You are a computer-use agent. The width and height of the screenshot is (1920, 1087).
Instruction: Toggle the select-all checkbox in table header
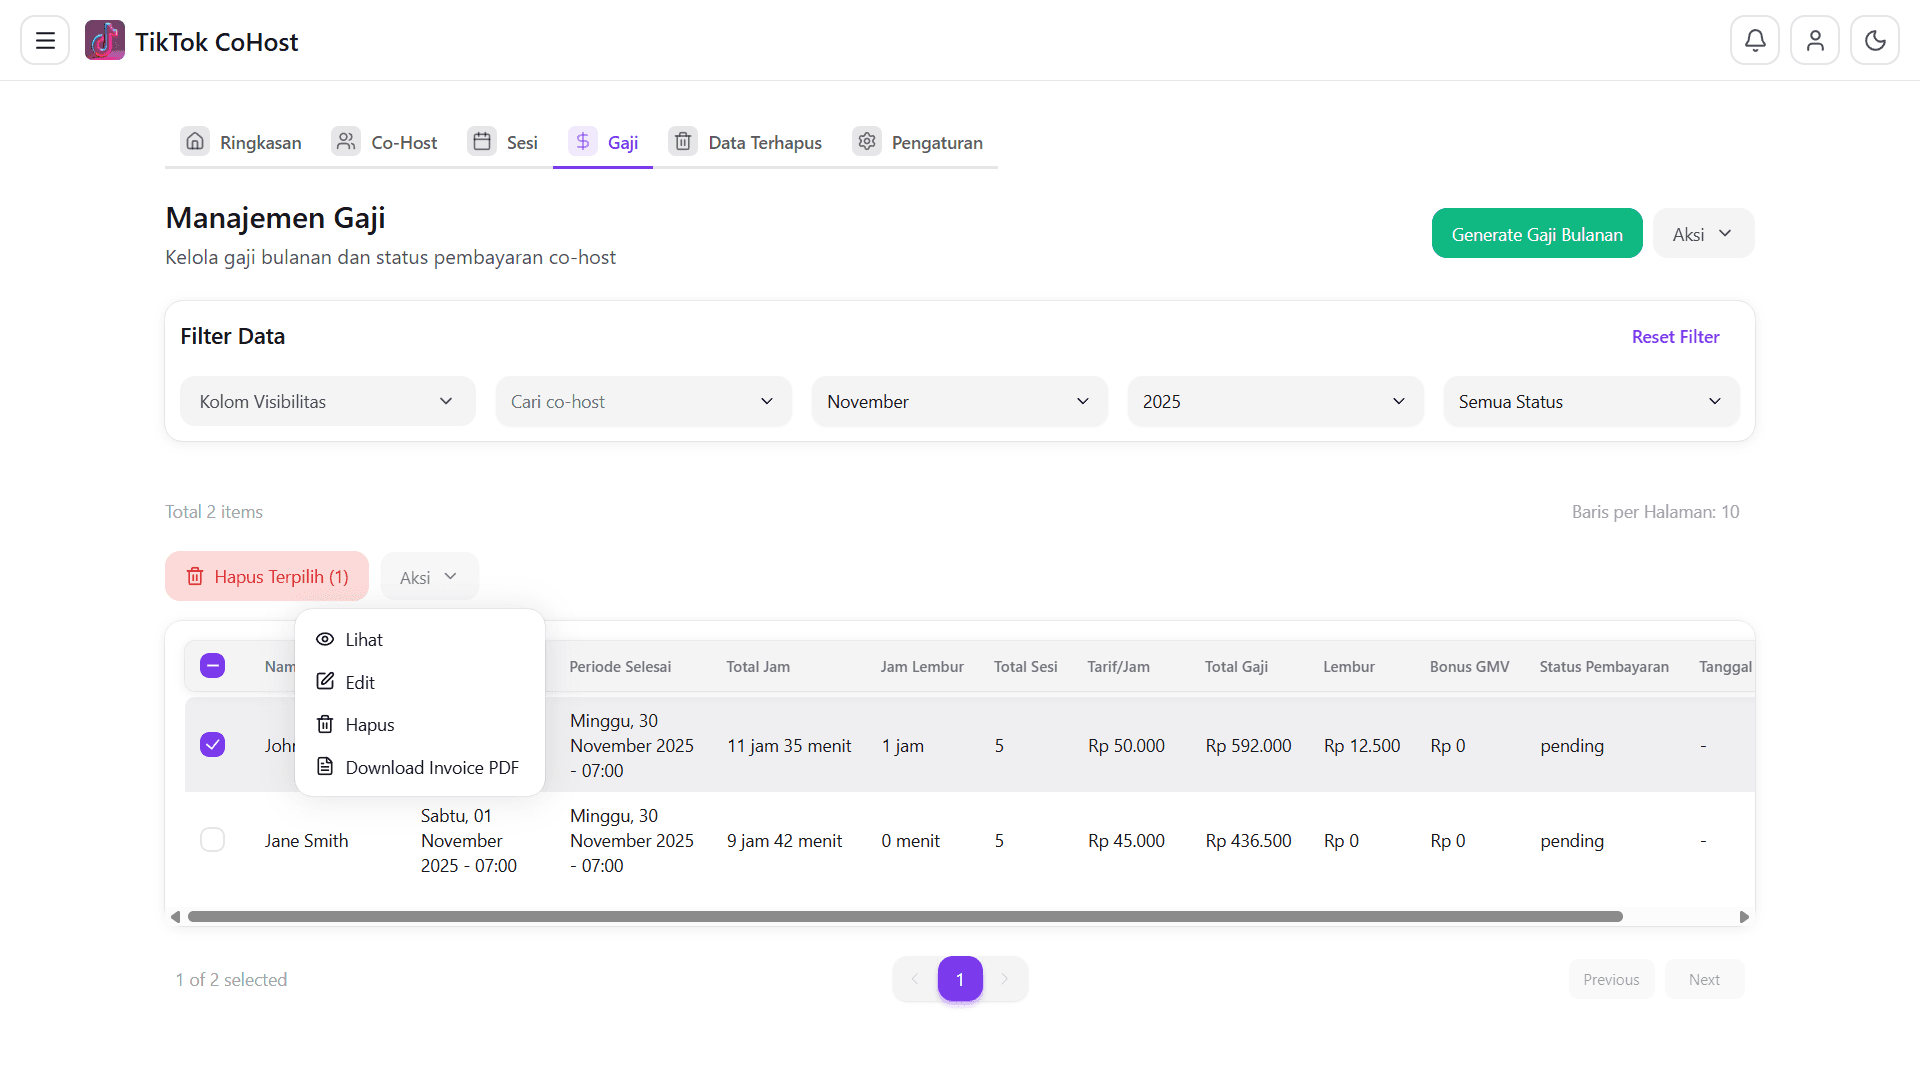pyautogui.click(x=212, y=665)
